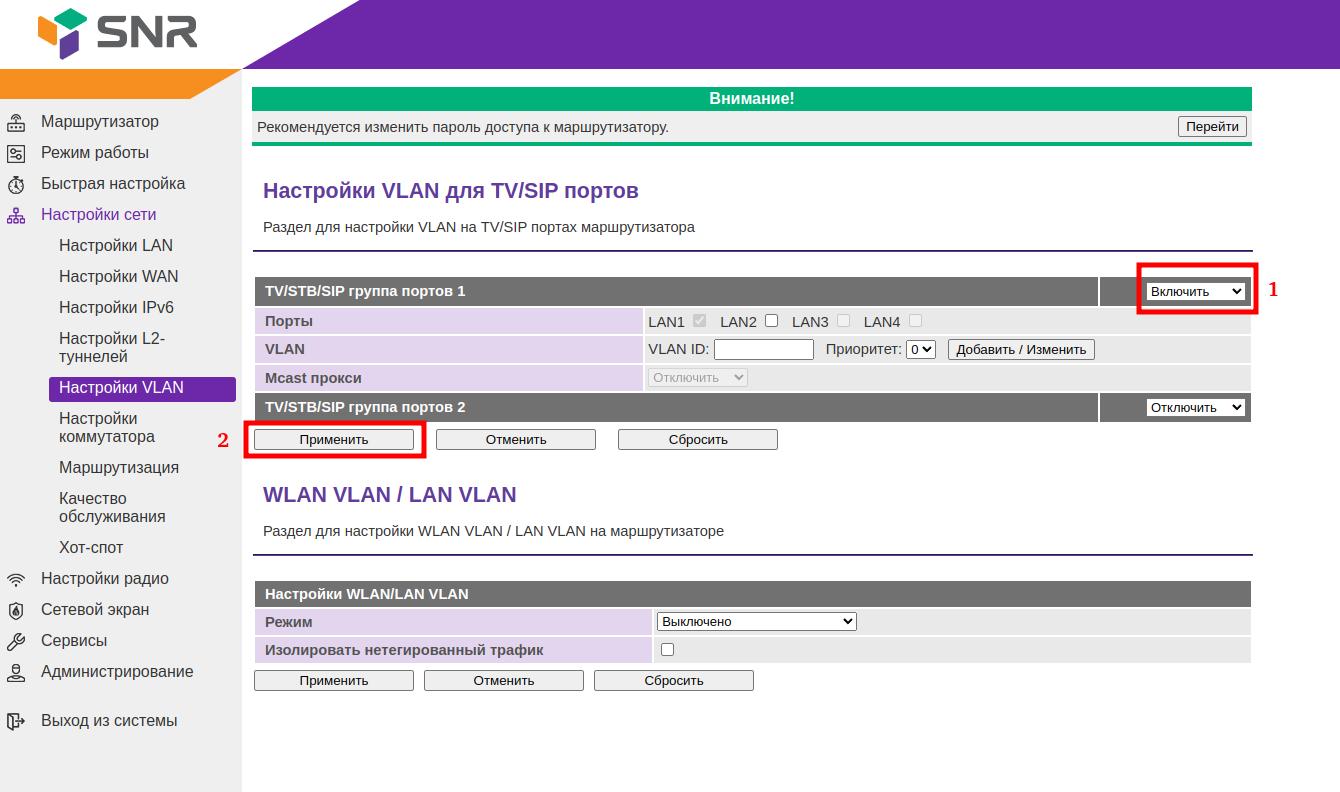Open Настройки радио menu item
1340x792 pixels.
click(x=105, y=578)
